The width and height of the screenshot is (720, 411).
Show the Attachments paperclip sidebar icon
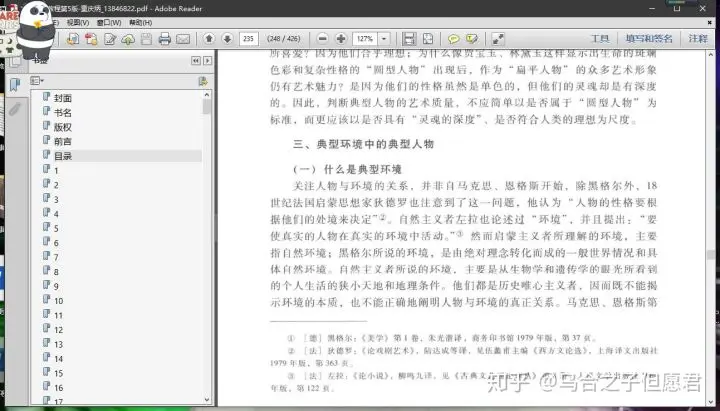click(x=15, y=109)
